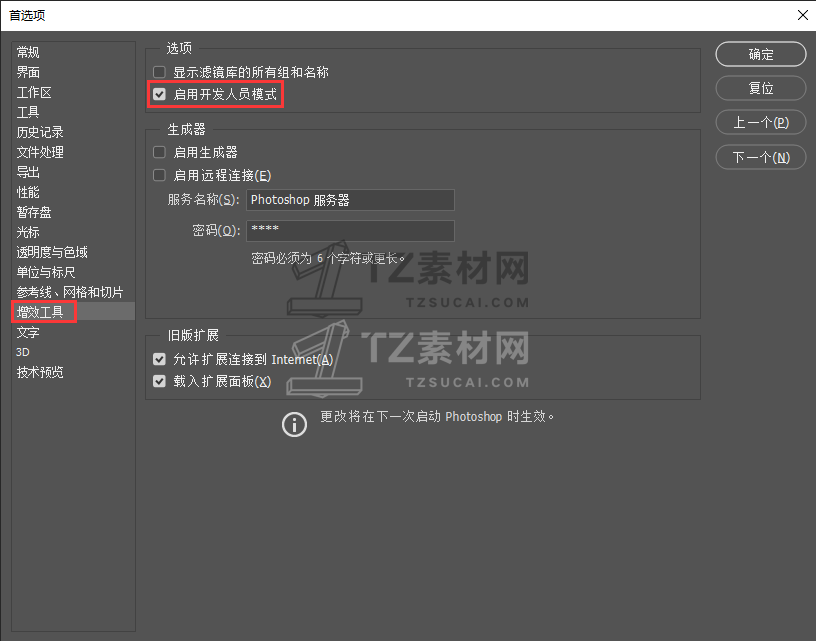Uncheck 启用开发人员模式 checkbox
This screenshot has height=641, width=816.
point(159,94)
